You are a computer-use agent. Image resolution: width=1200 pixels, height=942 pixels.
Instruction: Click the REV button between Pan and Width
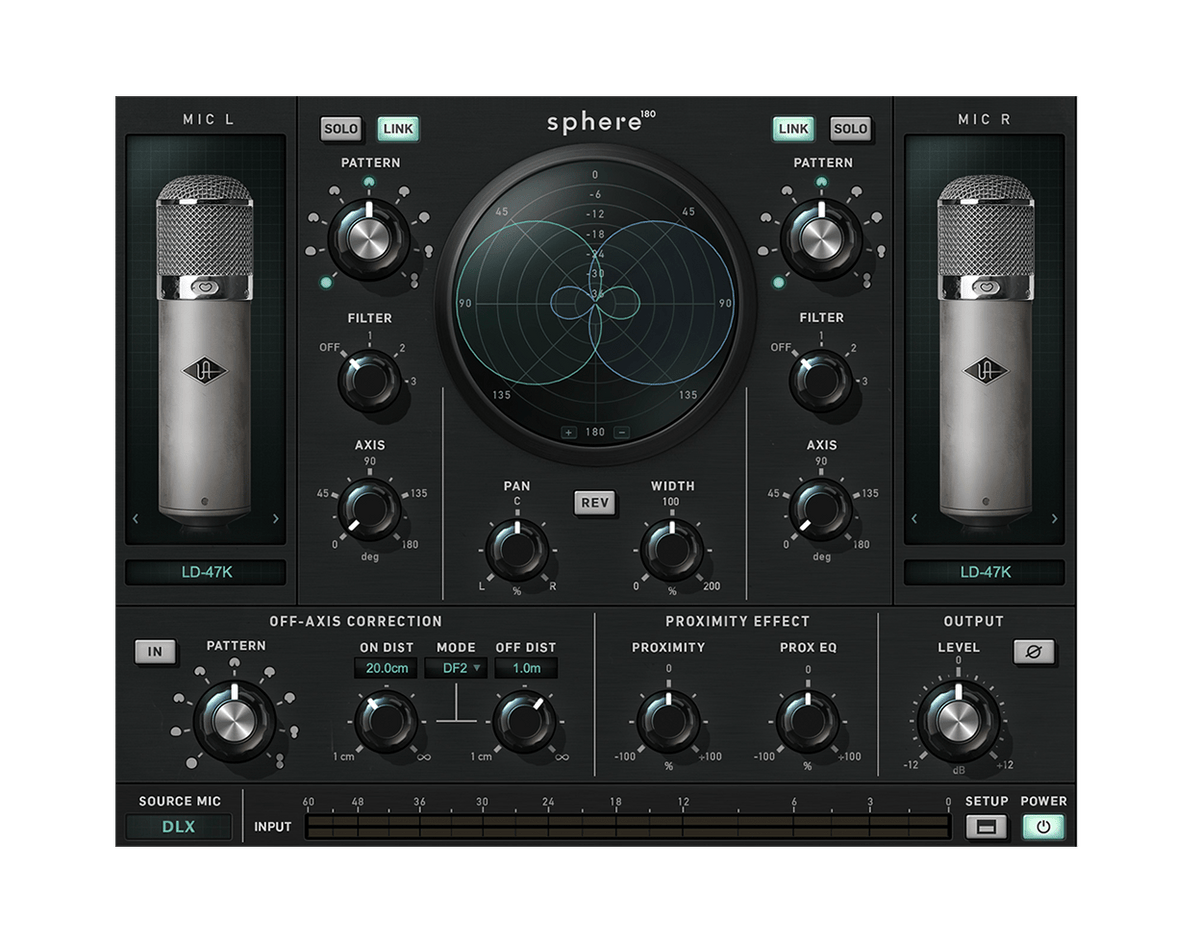tap(593, 503)
